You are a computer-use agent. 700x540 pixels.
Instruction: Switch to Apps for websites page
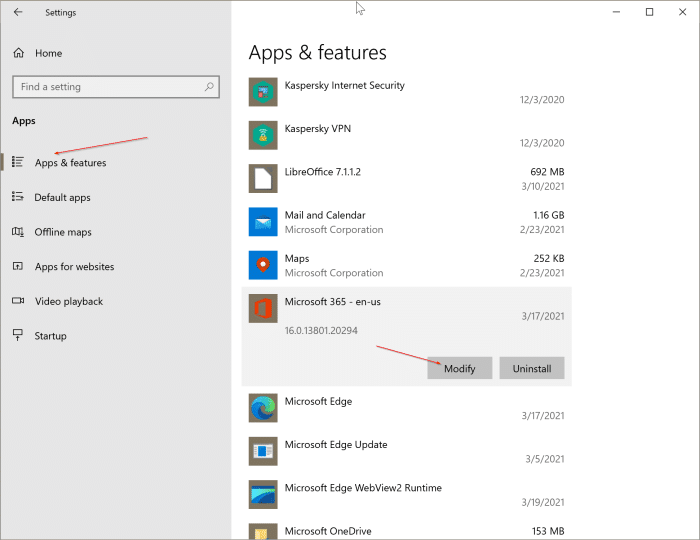pyautogui.click(x=74, y=267)
